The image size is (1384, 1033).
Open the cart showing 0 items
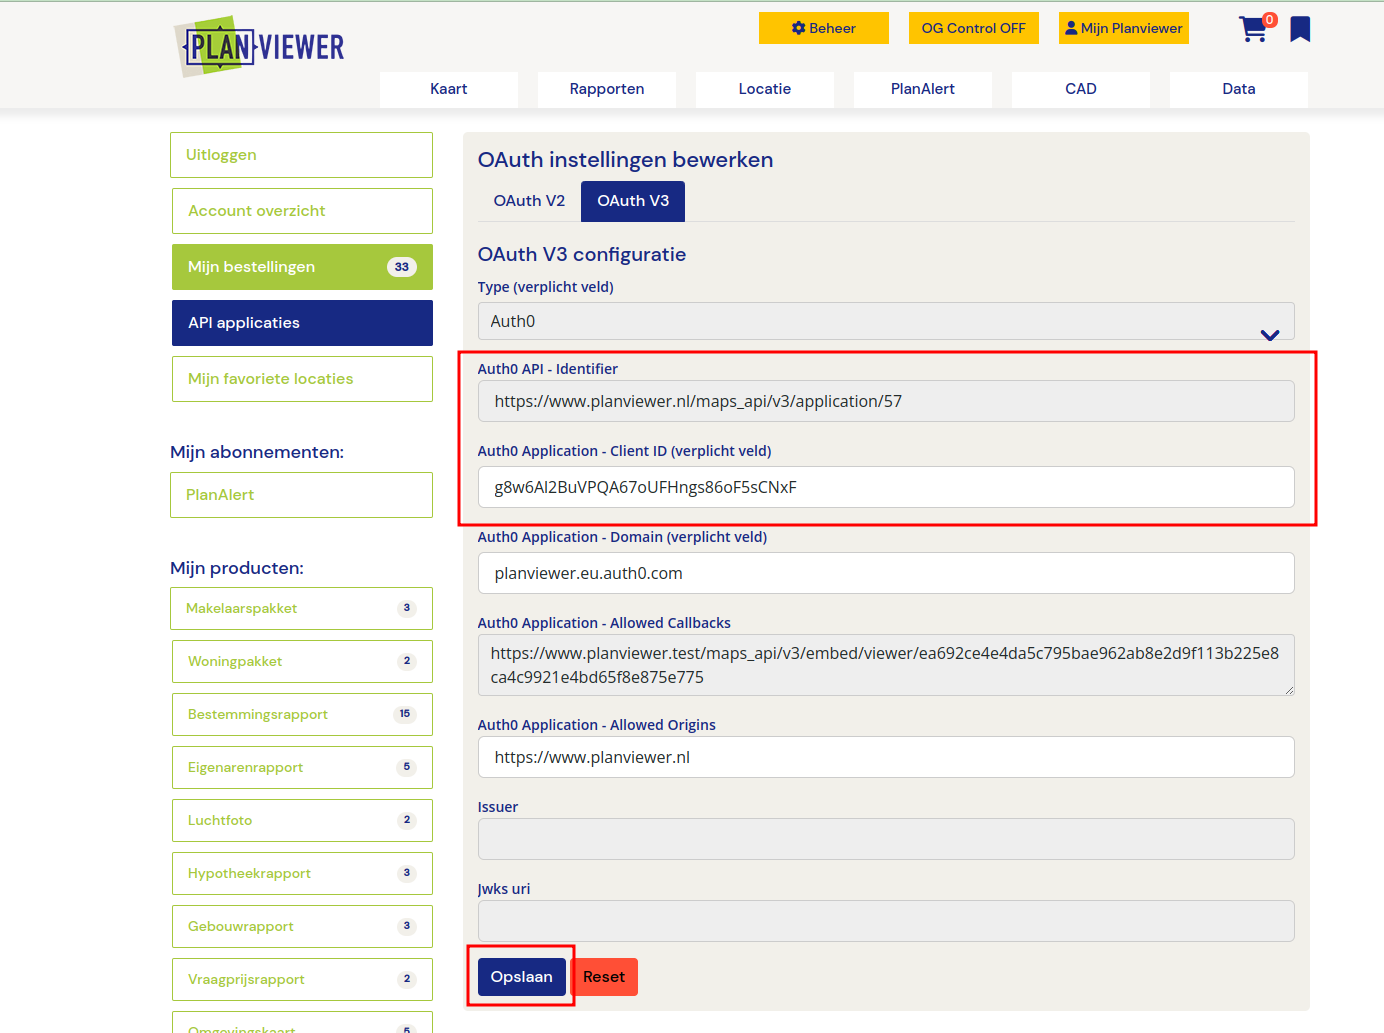coord(1253,30)
